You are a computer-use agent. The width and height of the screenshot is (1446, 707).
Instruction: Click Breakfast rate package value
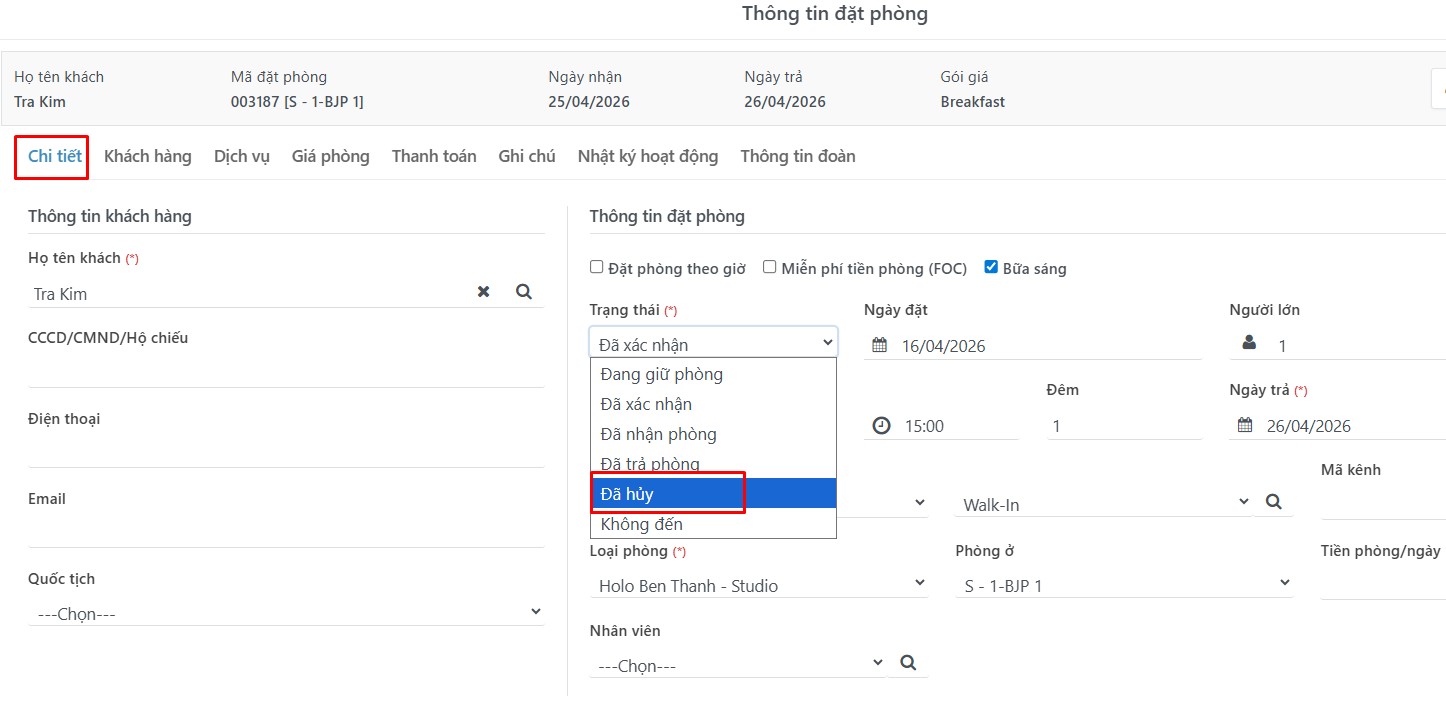(973, 102)
